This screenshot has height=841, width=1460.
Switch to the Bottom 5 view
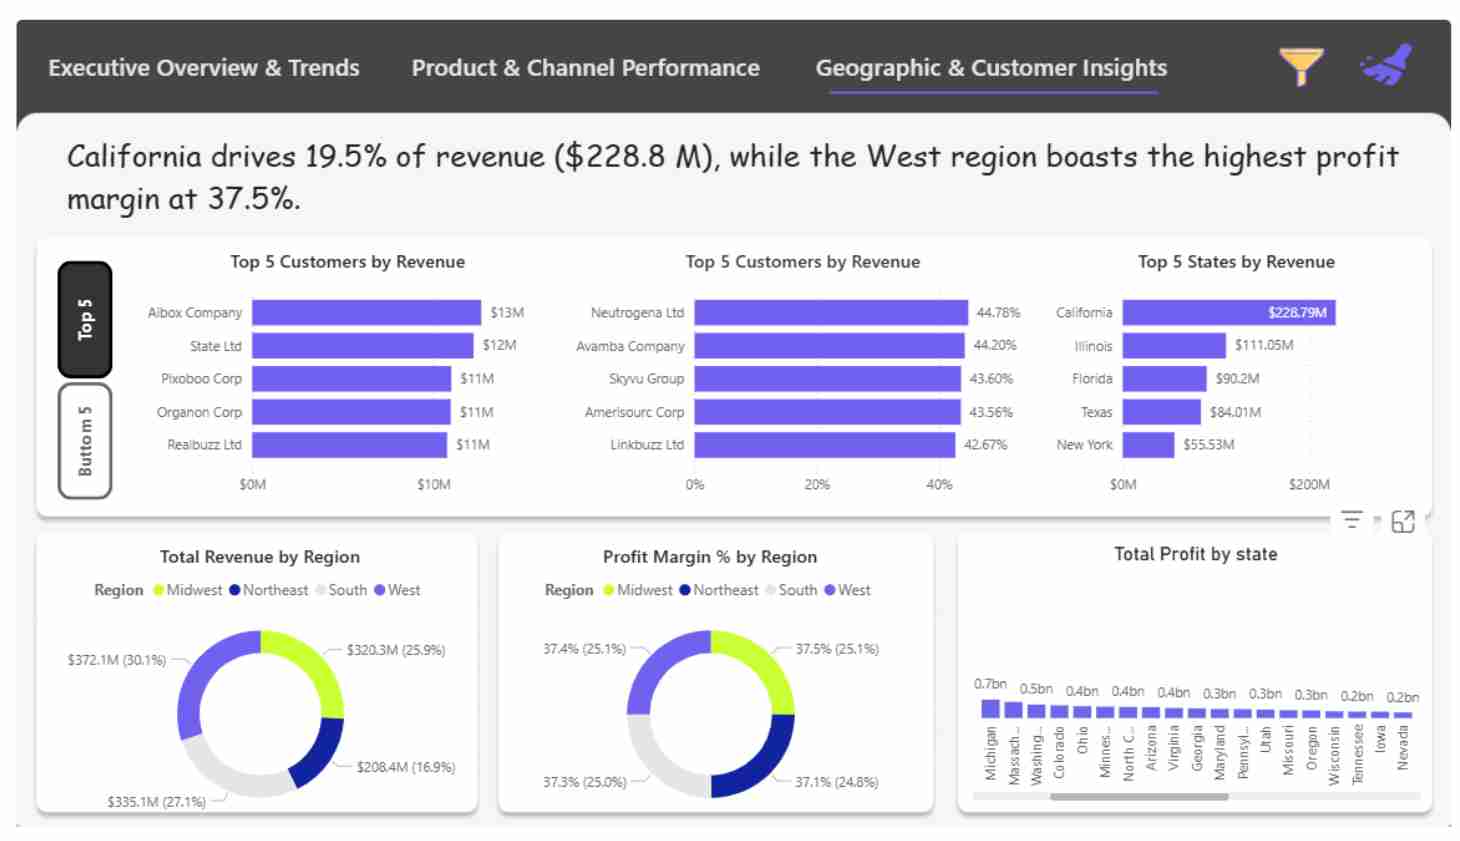coord(85,438)
